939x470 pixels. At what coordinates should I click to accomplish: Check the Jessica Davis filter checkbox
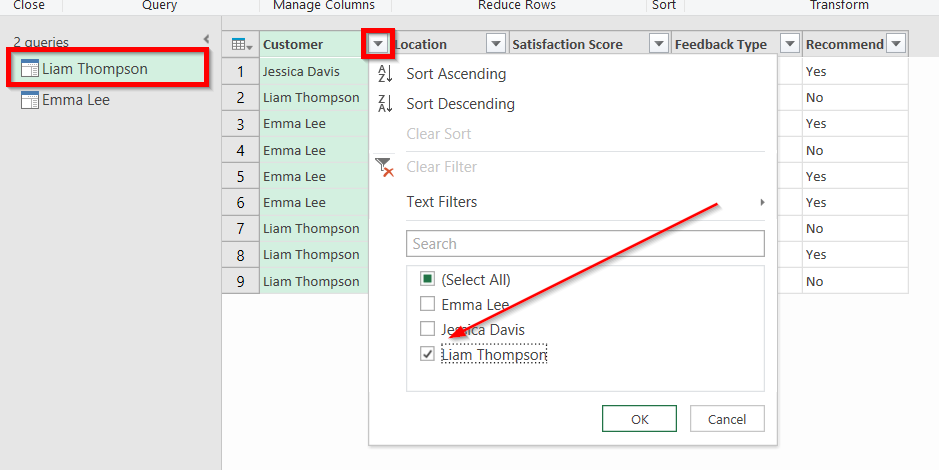click(427, 329)
